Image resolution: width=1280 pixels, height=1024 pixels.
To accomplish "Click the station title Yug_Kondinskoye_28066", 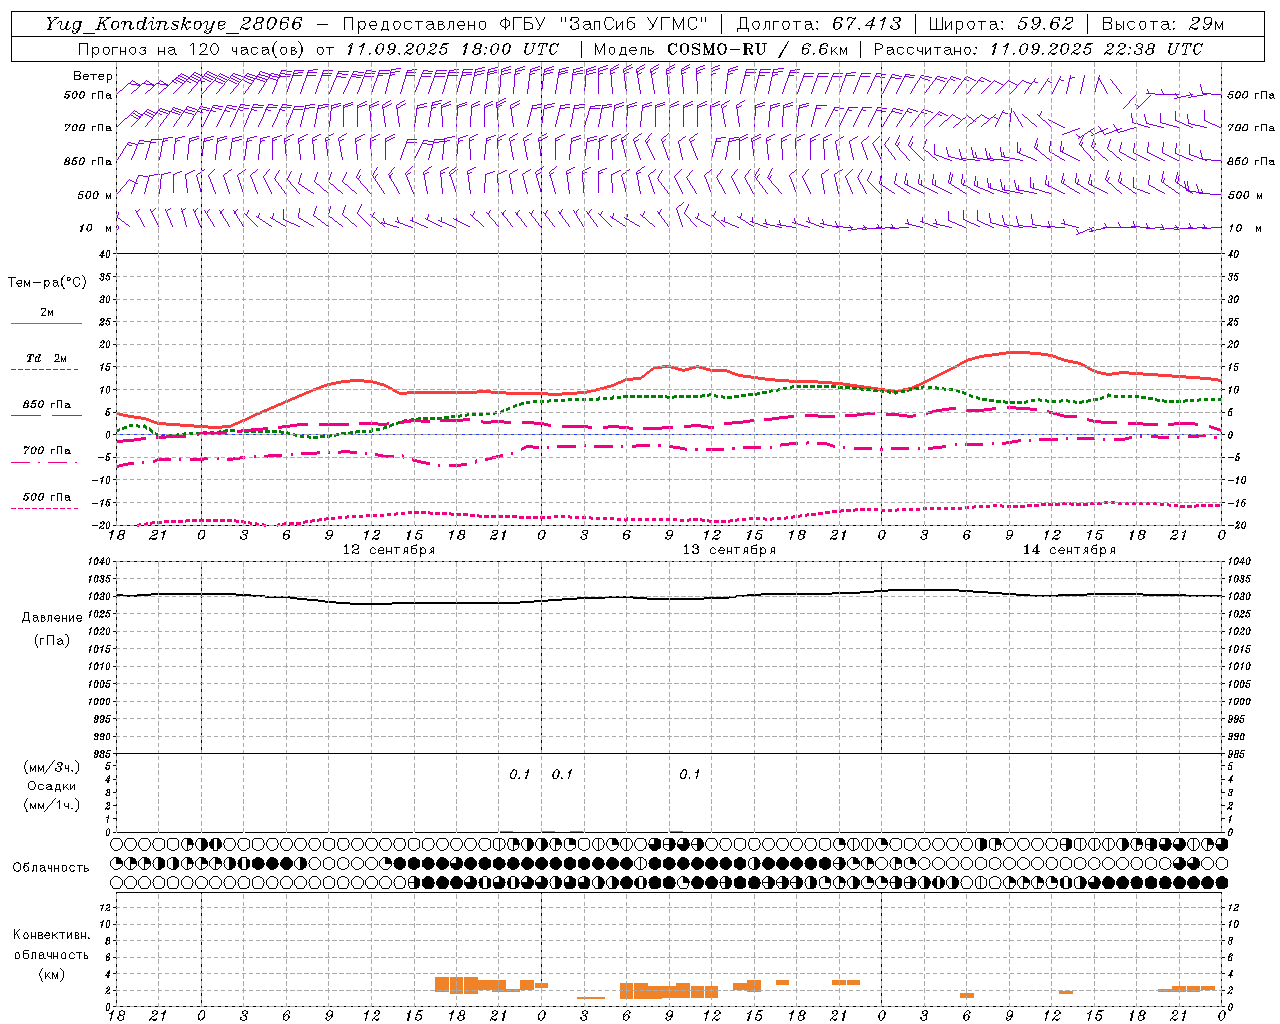I will coord(174,24).
